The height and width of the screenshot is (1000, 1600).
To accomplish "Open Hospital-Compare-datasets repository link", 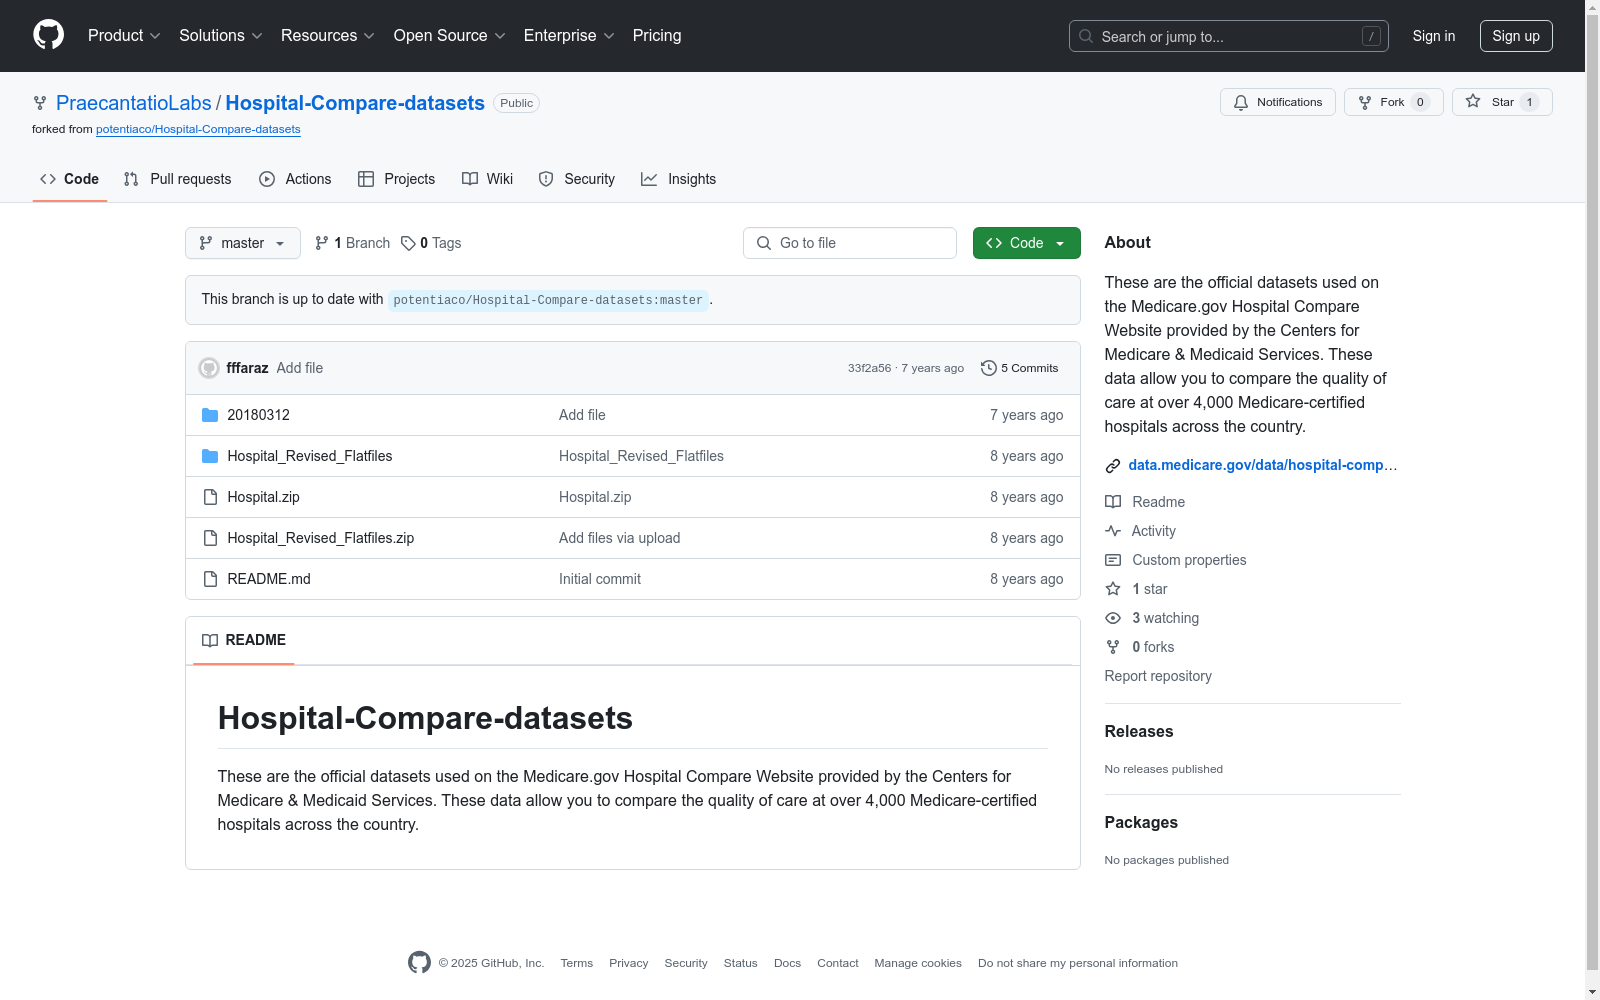I will 355,103.
